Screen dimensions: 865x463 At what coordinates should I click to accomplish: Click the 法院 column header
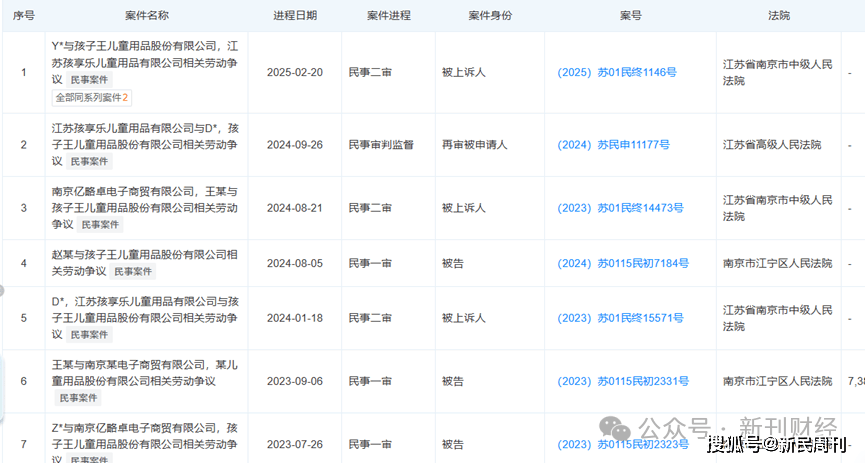pyautogui.click(x=779, y=16)
